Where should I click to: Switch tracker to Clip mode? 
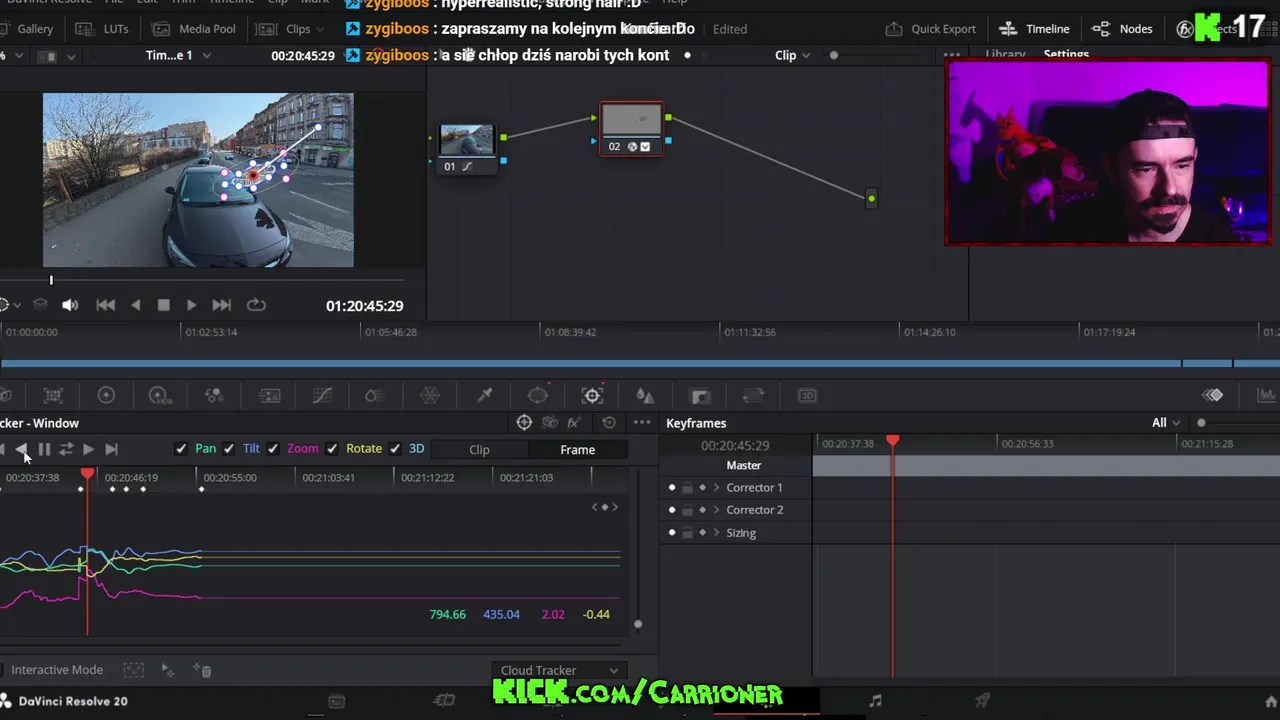pos(479,450)
